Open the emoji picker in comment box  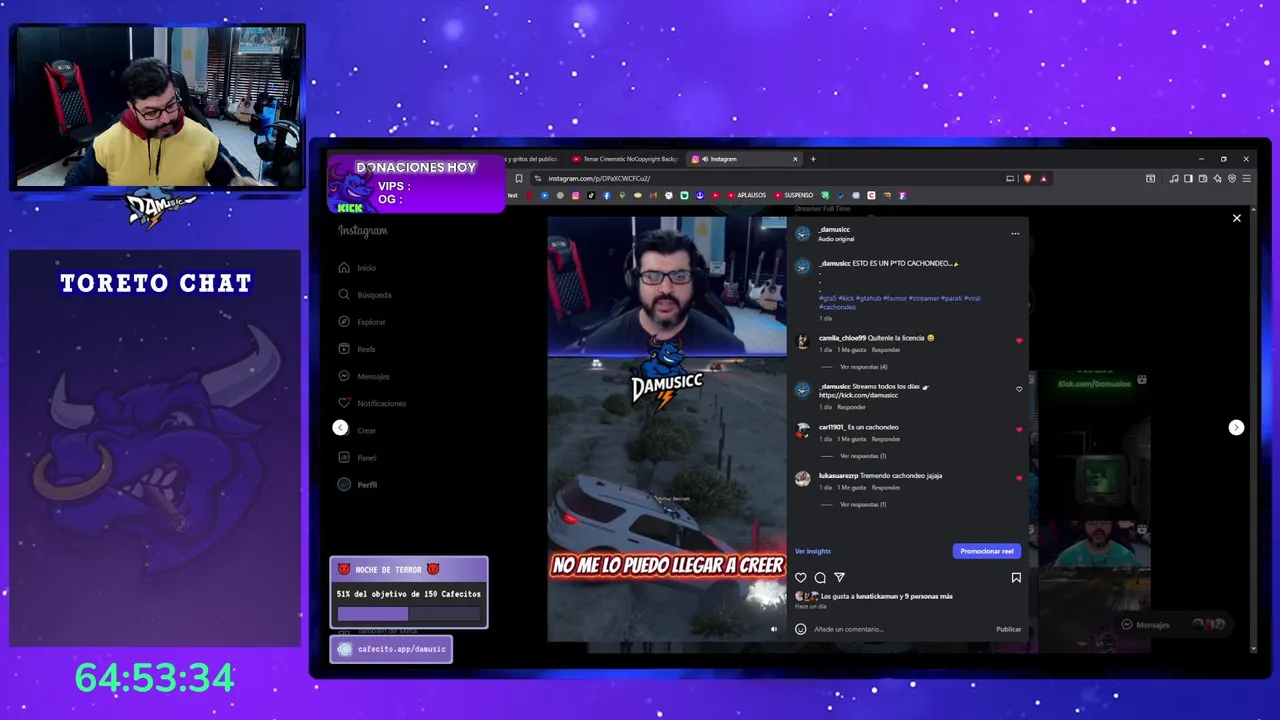800,629
